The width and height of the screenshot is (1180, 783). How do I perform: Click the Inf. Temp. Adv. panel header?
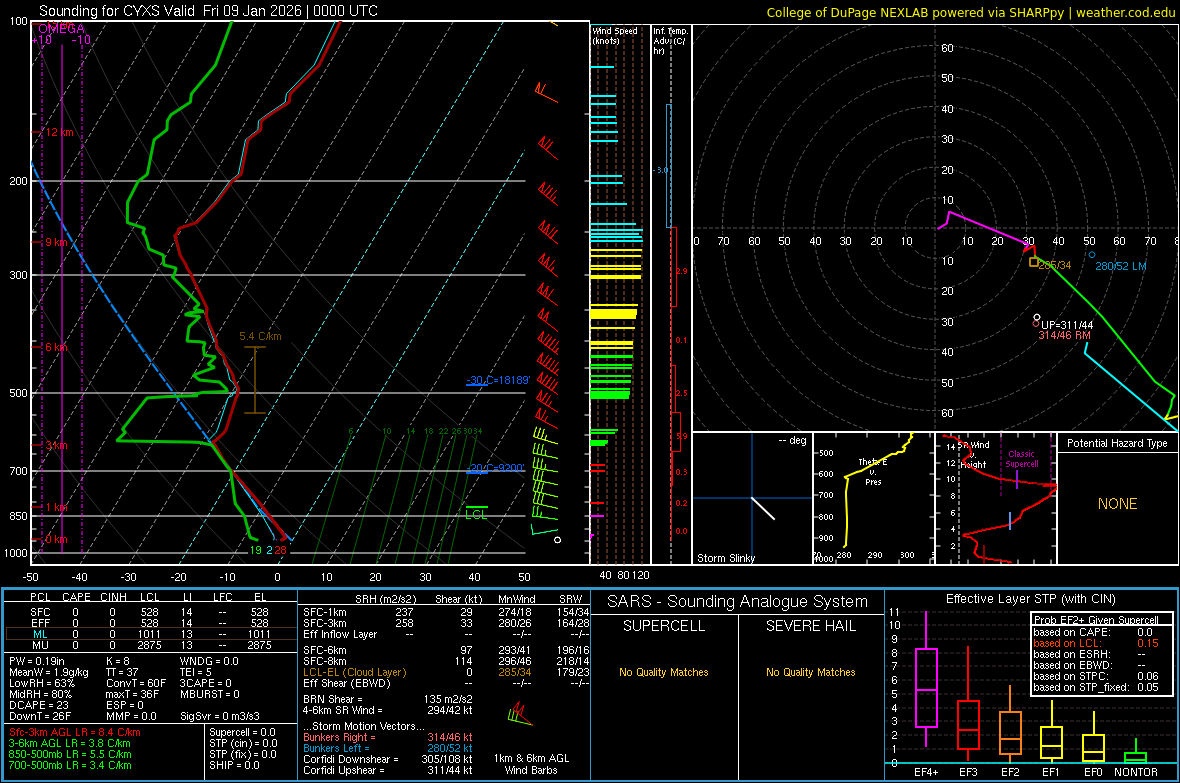(x=671, y=41)
